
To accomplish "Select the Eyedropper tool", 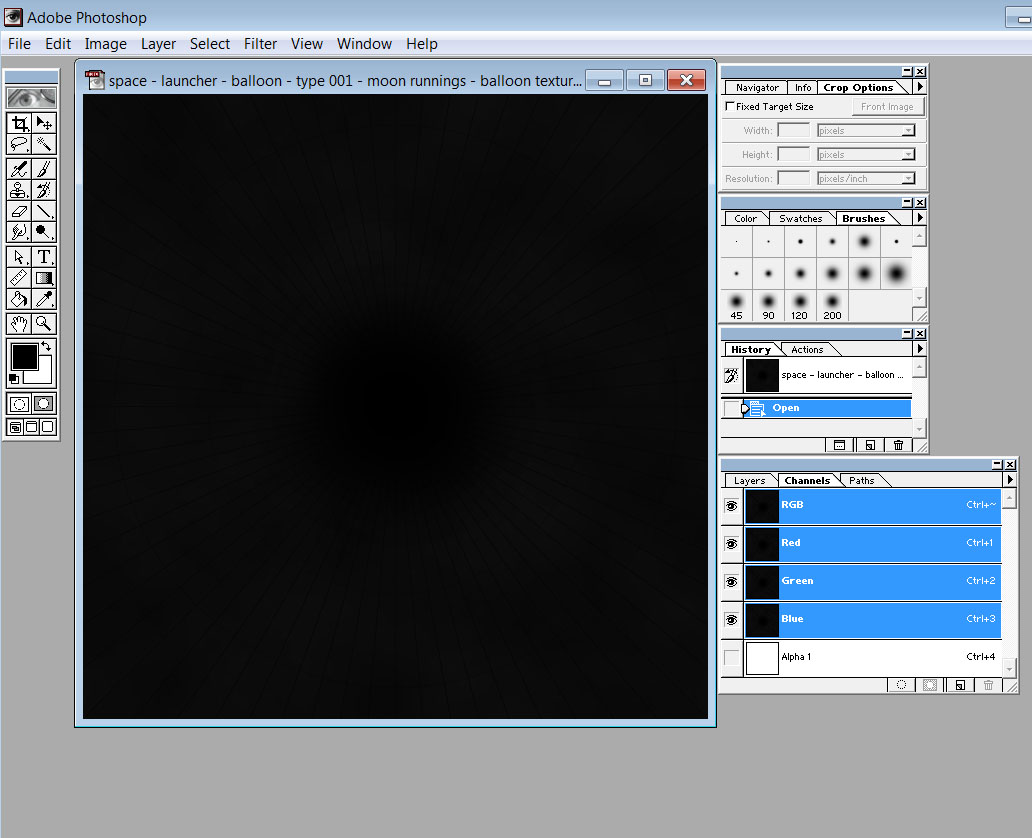I will tap(44, 299).
